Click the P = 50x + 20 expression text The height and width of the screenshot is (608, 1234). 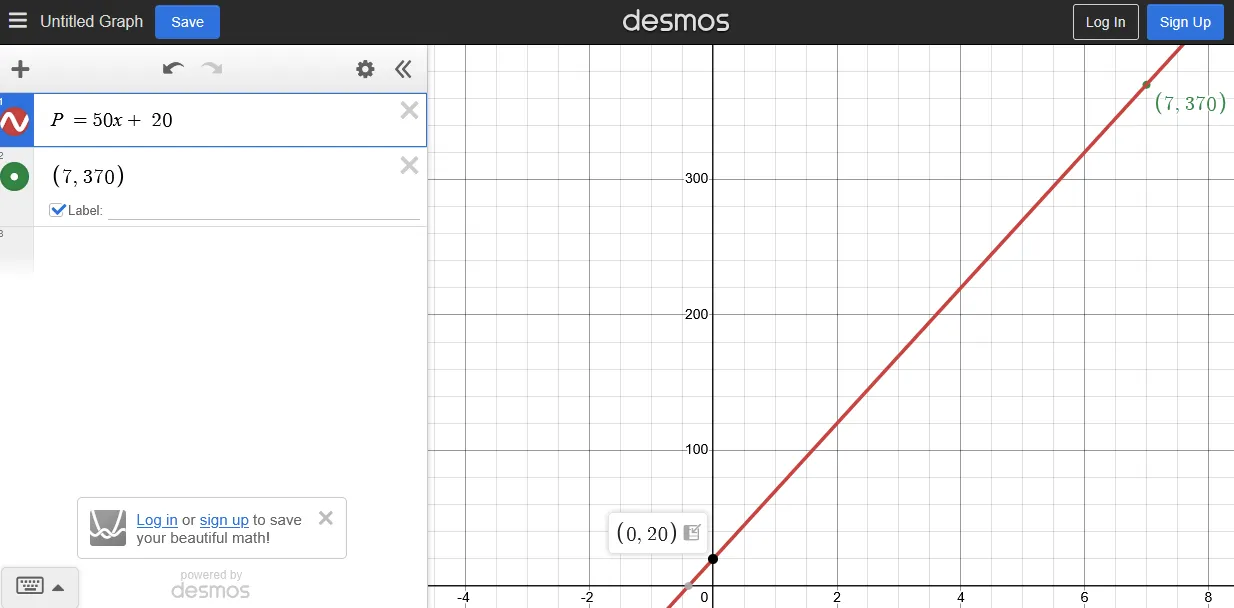pyautogui.click(x=112, y=121)
